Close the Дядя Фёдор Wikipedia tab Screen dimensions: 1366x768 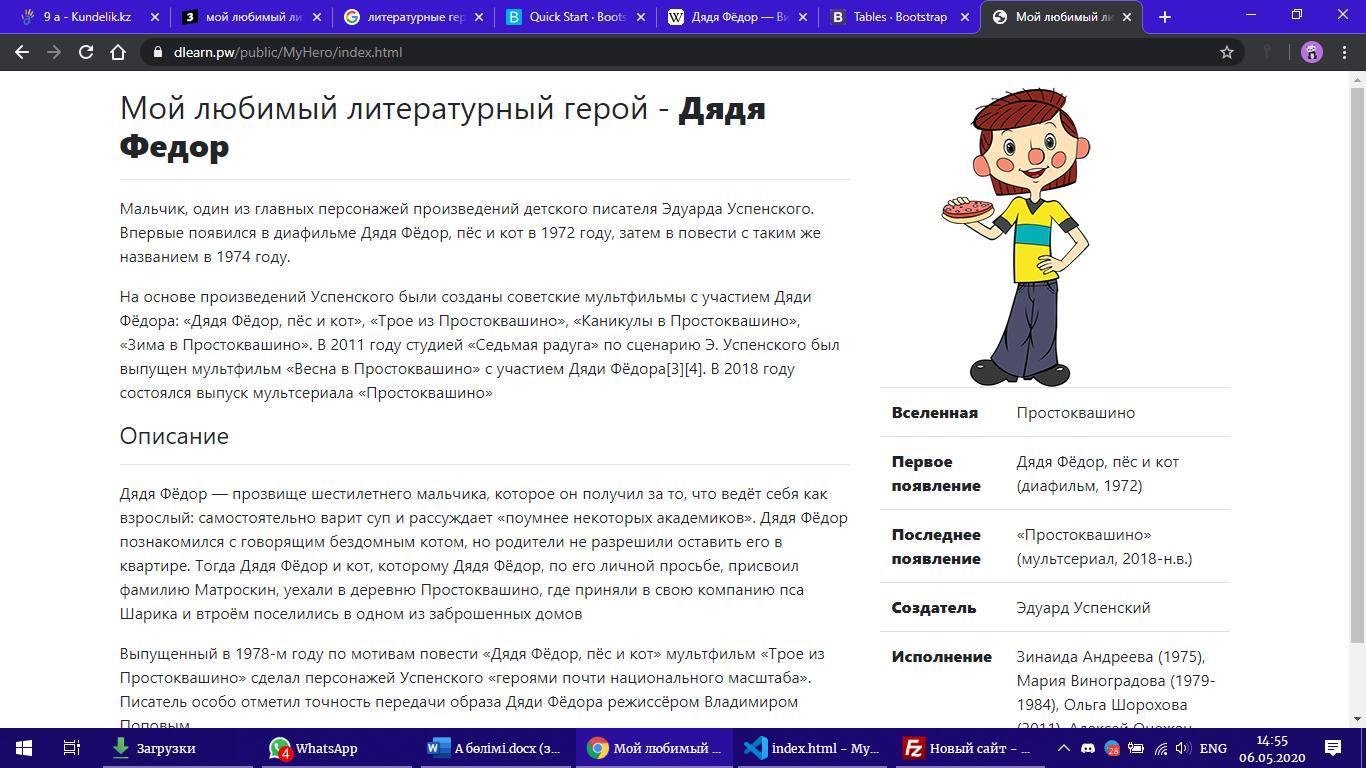803,17
